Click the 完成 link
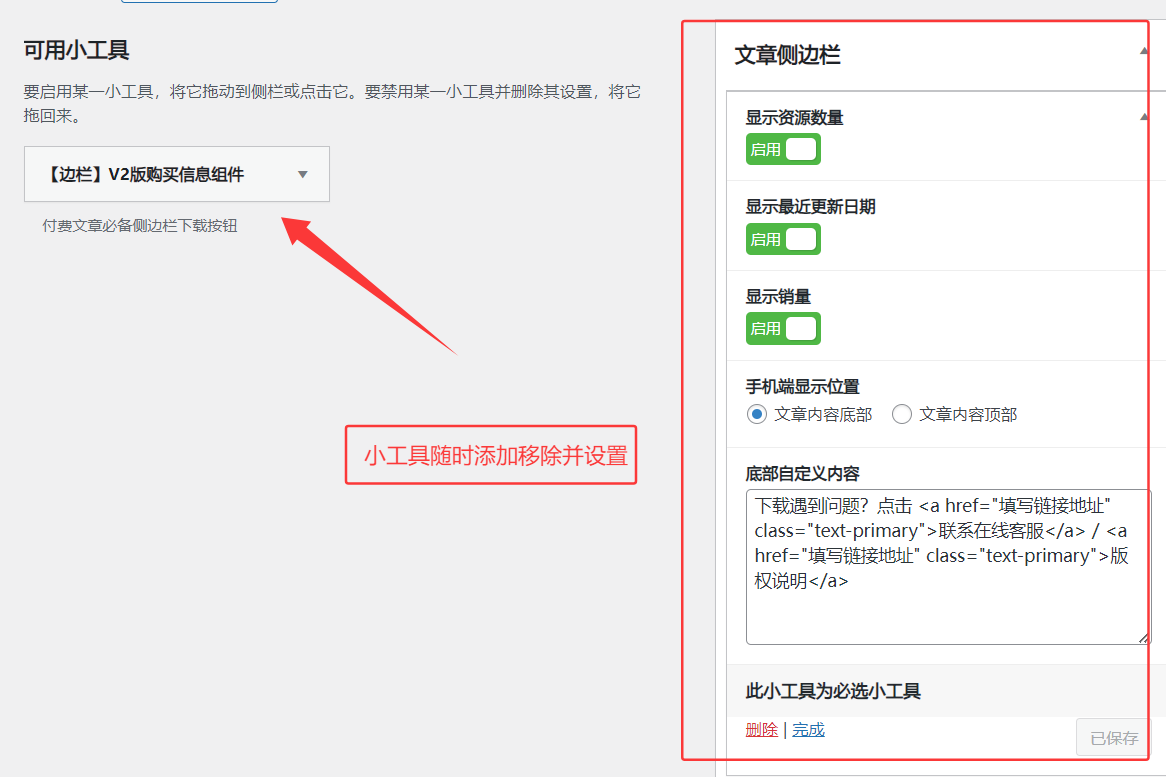This screenshot has height=777, width=1166. 808,730
